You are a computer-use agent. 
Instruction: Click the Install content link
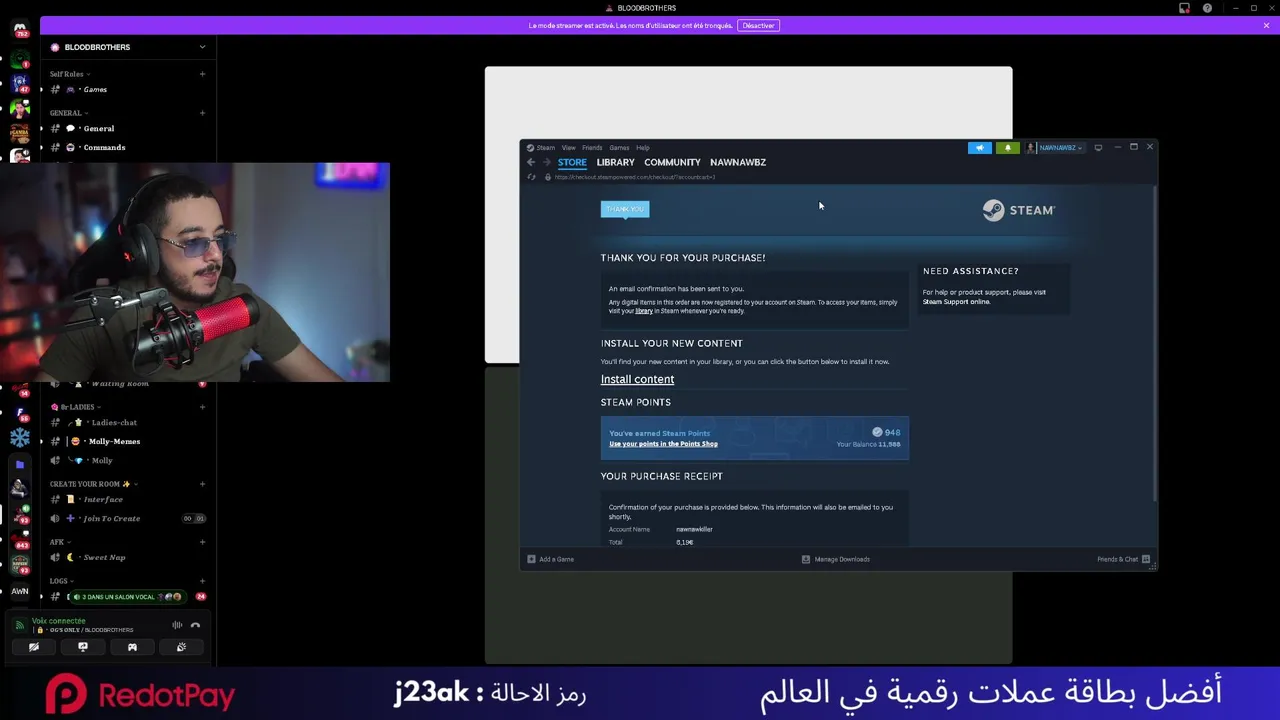coord(637,379)
